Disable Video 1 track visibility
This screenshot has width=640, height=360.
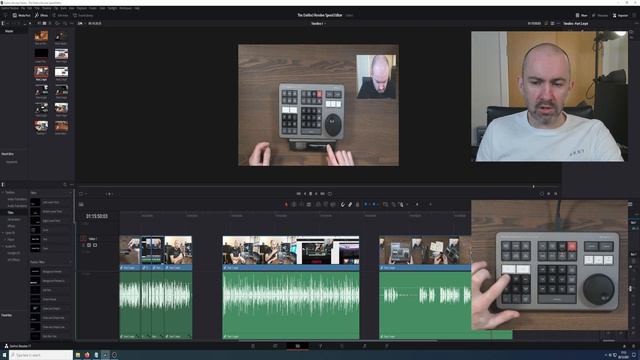pos(95,245)
